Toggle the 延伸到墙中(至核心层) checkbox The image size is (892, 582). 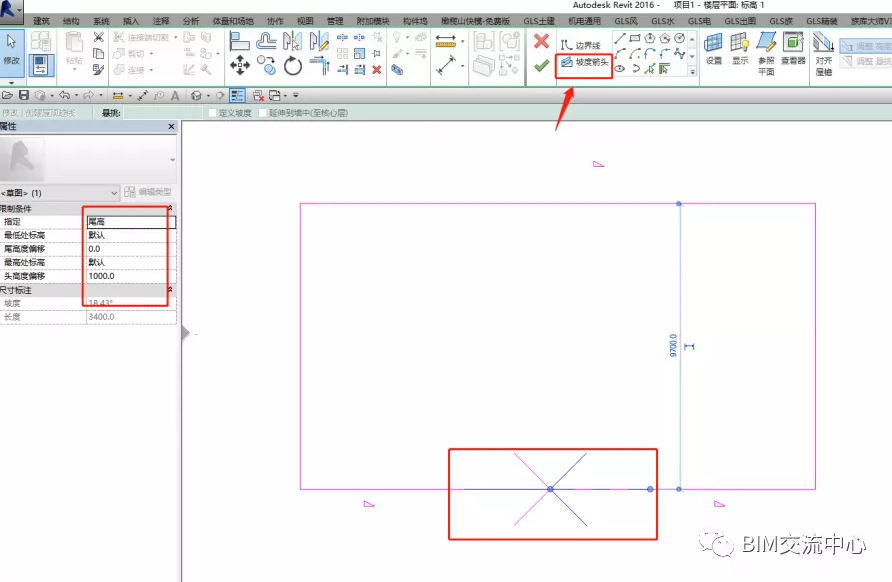point(262,113)
